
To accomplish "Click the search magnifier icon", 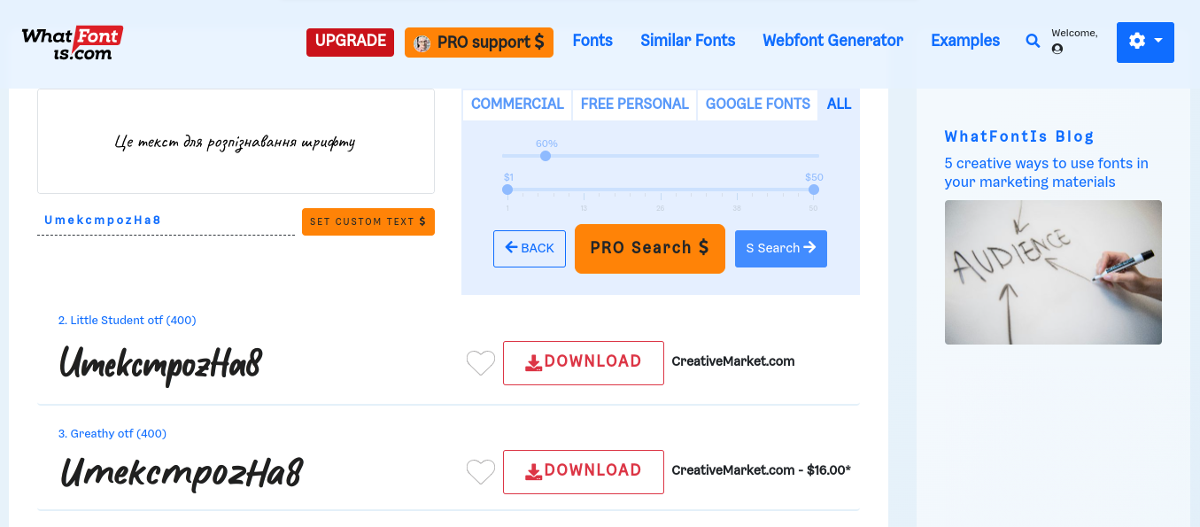I will pyautogui.click(x=1033, y=41).
